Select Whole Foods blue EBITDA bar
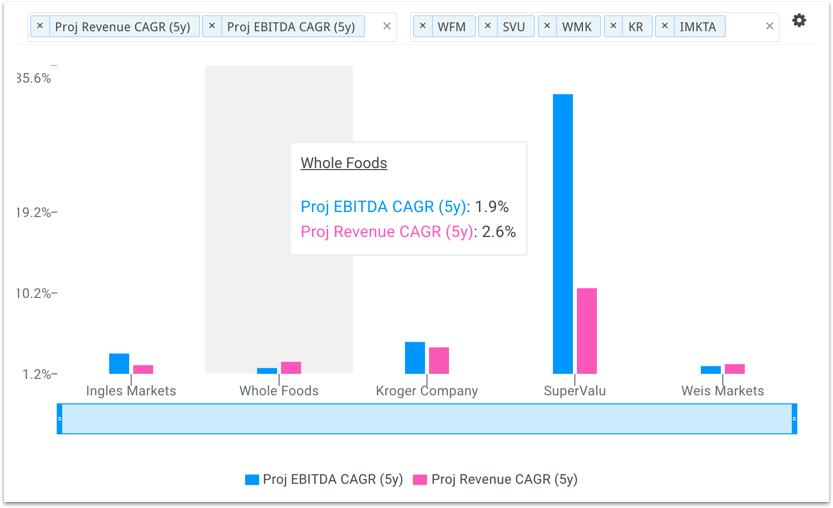Screen dimensions: 833x508 [x=267, y=371]
